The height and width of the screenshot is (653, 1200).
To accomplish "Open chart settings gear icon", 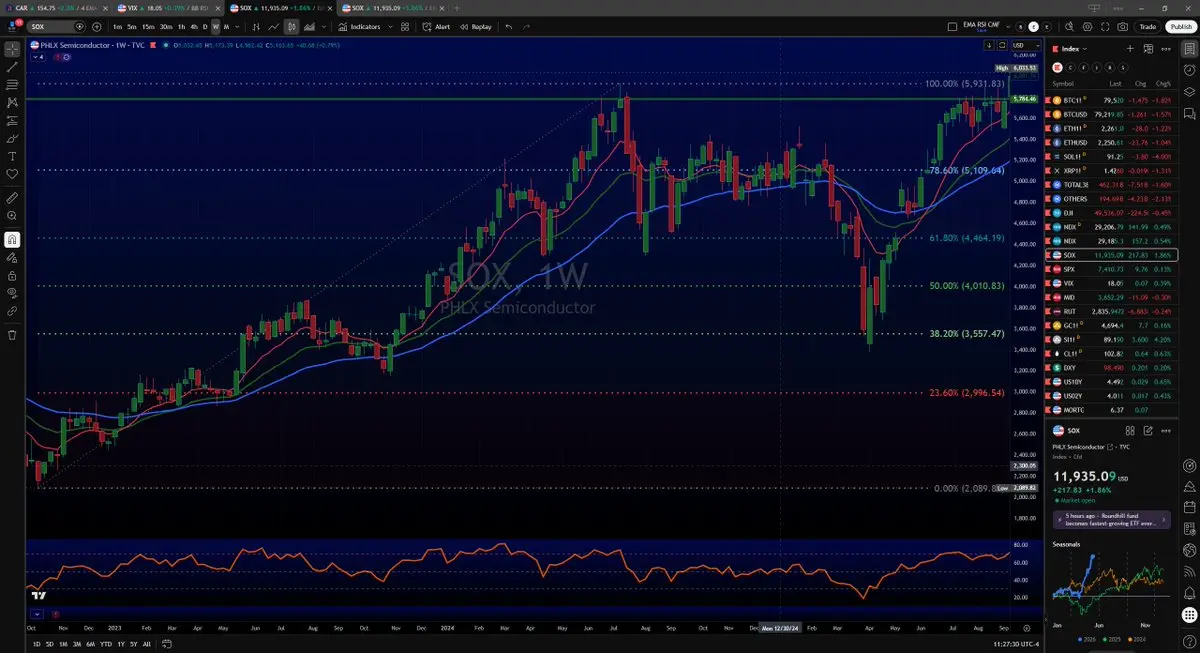I will tap(1088, 26).
